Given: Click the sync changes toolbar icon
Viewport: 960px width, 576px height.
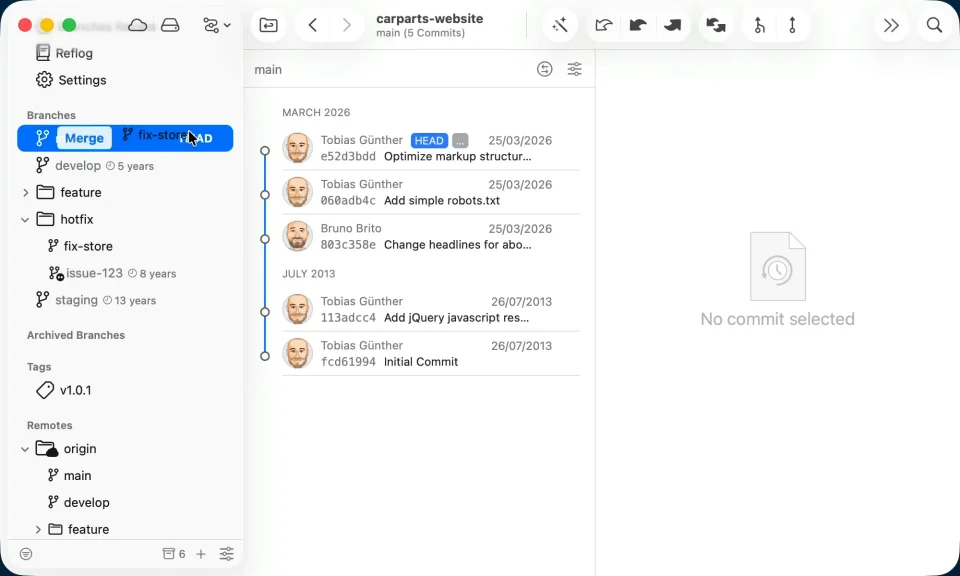Looking at the screenshot, I should click(716, 25).
